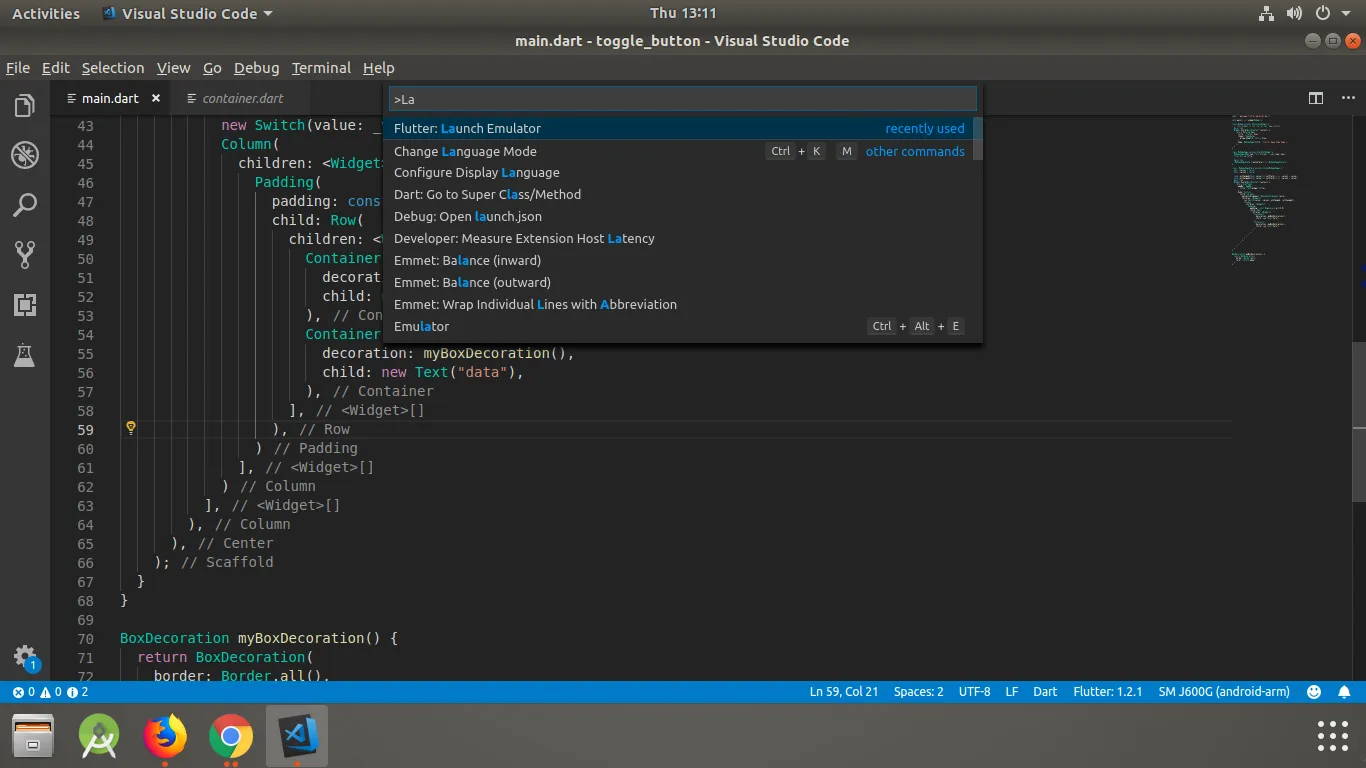Click Ln 59, Col 21 in status bar
The height and width of the screenshot is (768, 1366).
[x=844, y=692]
